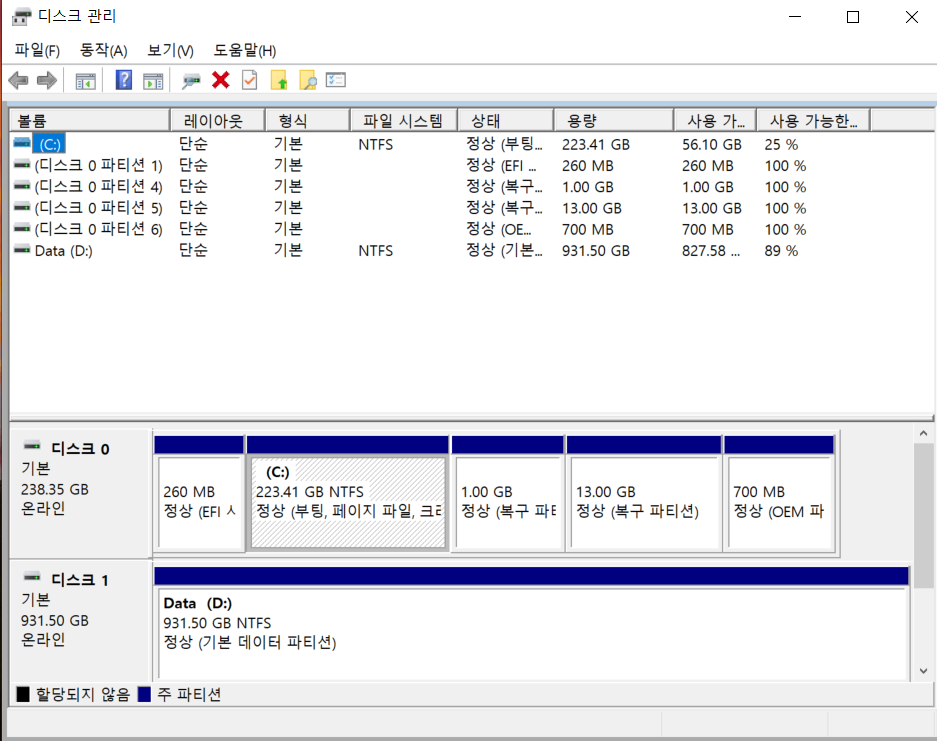
Task: Click the disk pane vertical scrollbar thumb
Action: pyautogui.click(x=923, y=515)
